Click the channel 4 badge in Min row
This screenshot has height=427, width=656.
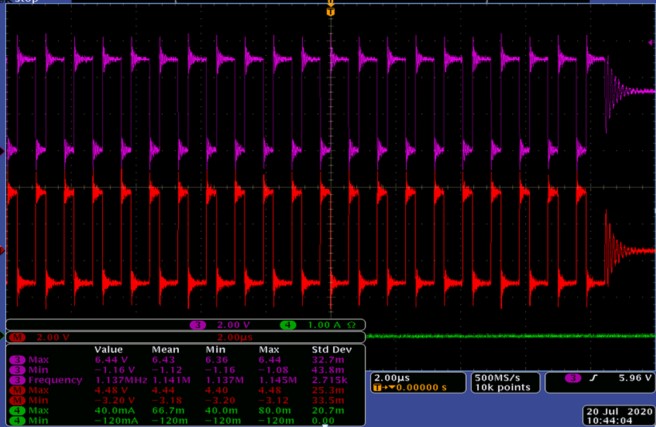(x=17, y=421)
